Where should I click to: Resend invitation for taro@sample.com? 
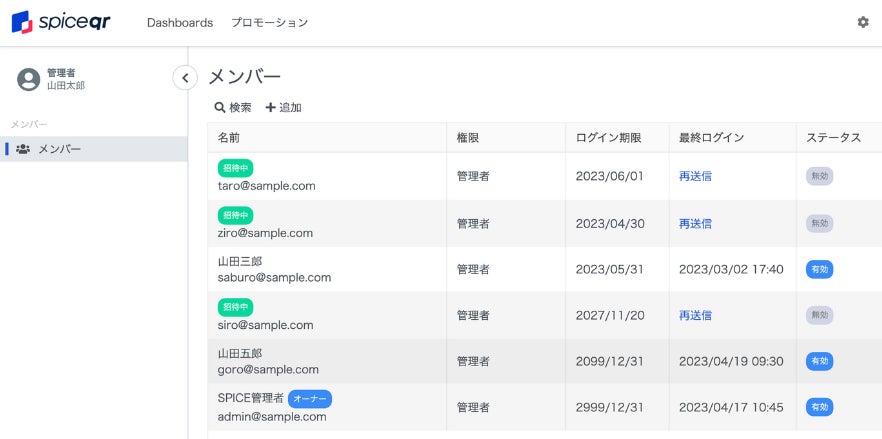pyautogui.click(x=695, y=176)
